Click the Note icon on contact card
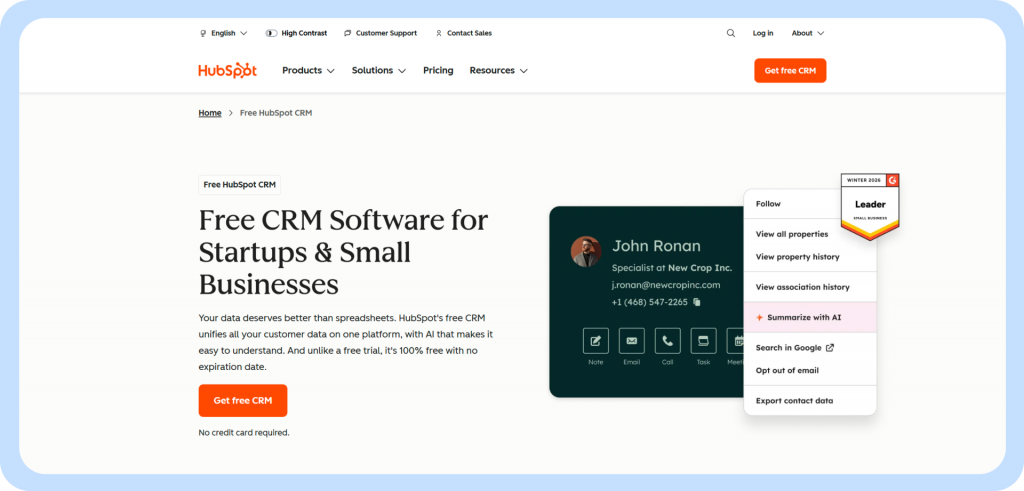Screen dimensions: 1024x491 point(596,341)
